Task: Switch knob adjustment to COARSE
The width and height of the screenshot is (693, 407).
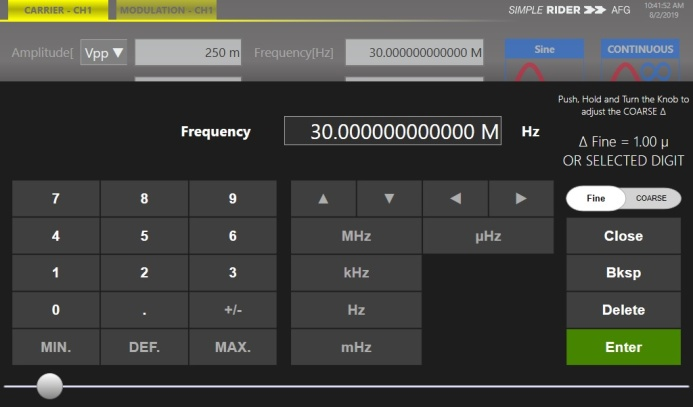Action: coord(651,198)
